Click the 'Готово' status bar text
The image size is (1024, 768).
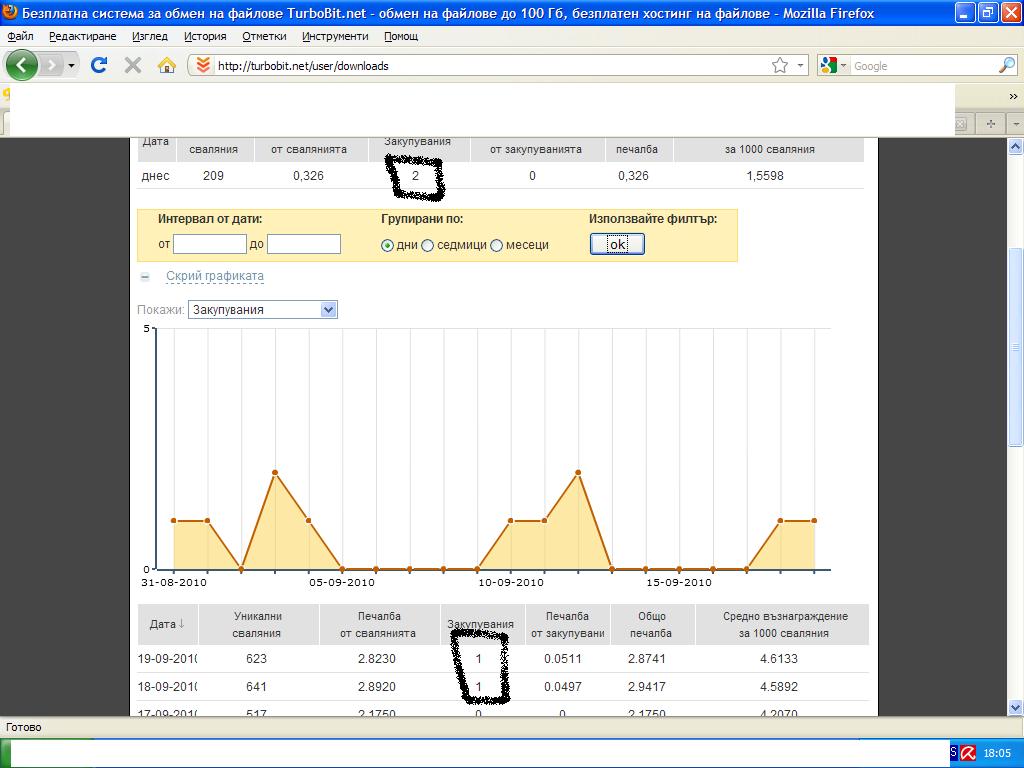click(24, 727)
